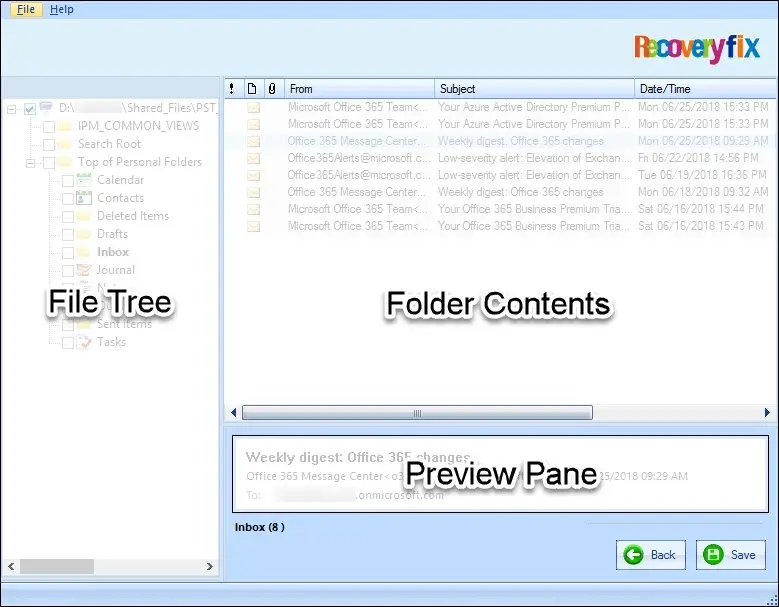Sort by the importance column header icon
The image size is (779, 607).
pyautogui.click(x=232, y=89)
